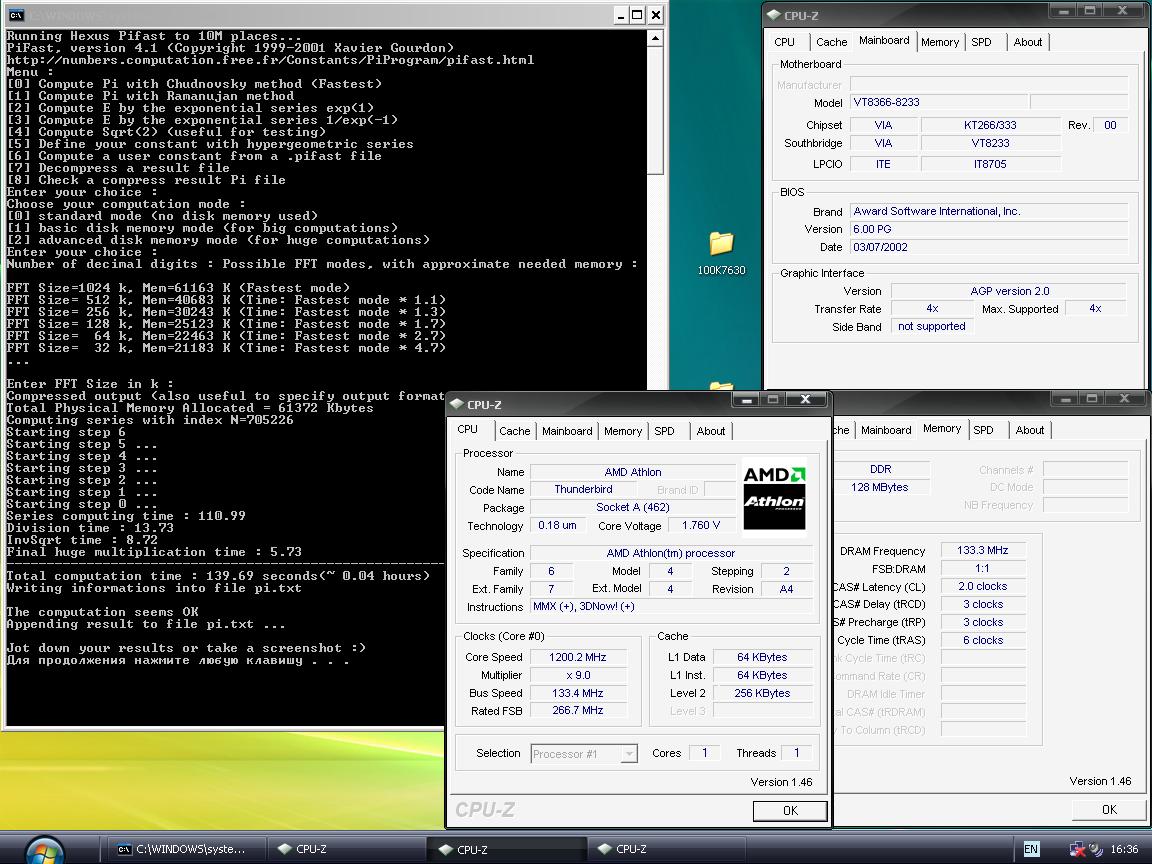Click the Mainboard CPU-Z window title icon
This screenshot has width=1152, height=864.
[774, 15]
